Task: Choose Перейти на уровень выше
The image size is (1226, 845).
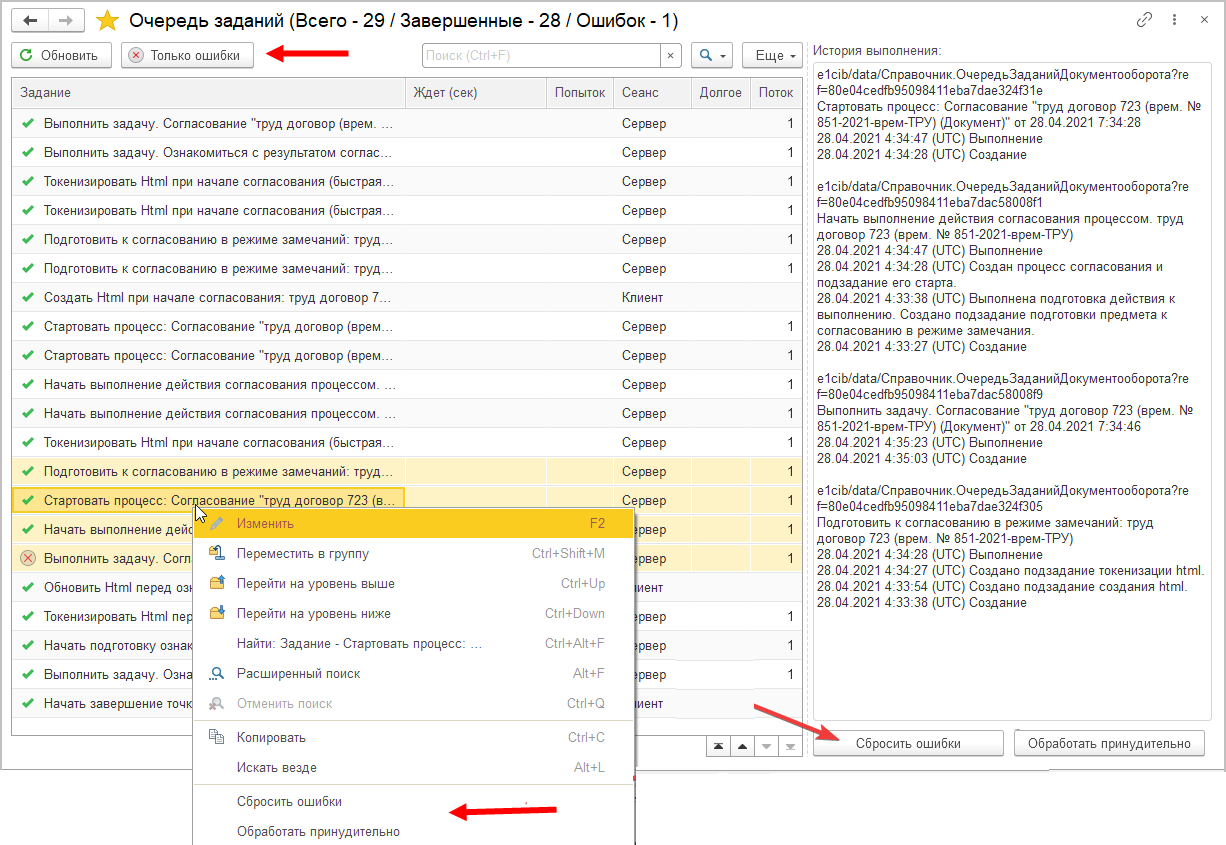Action: [x=414, y=583]
